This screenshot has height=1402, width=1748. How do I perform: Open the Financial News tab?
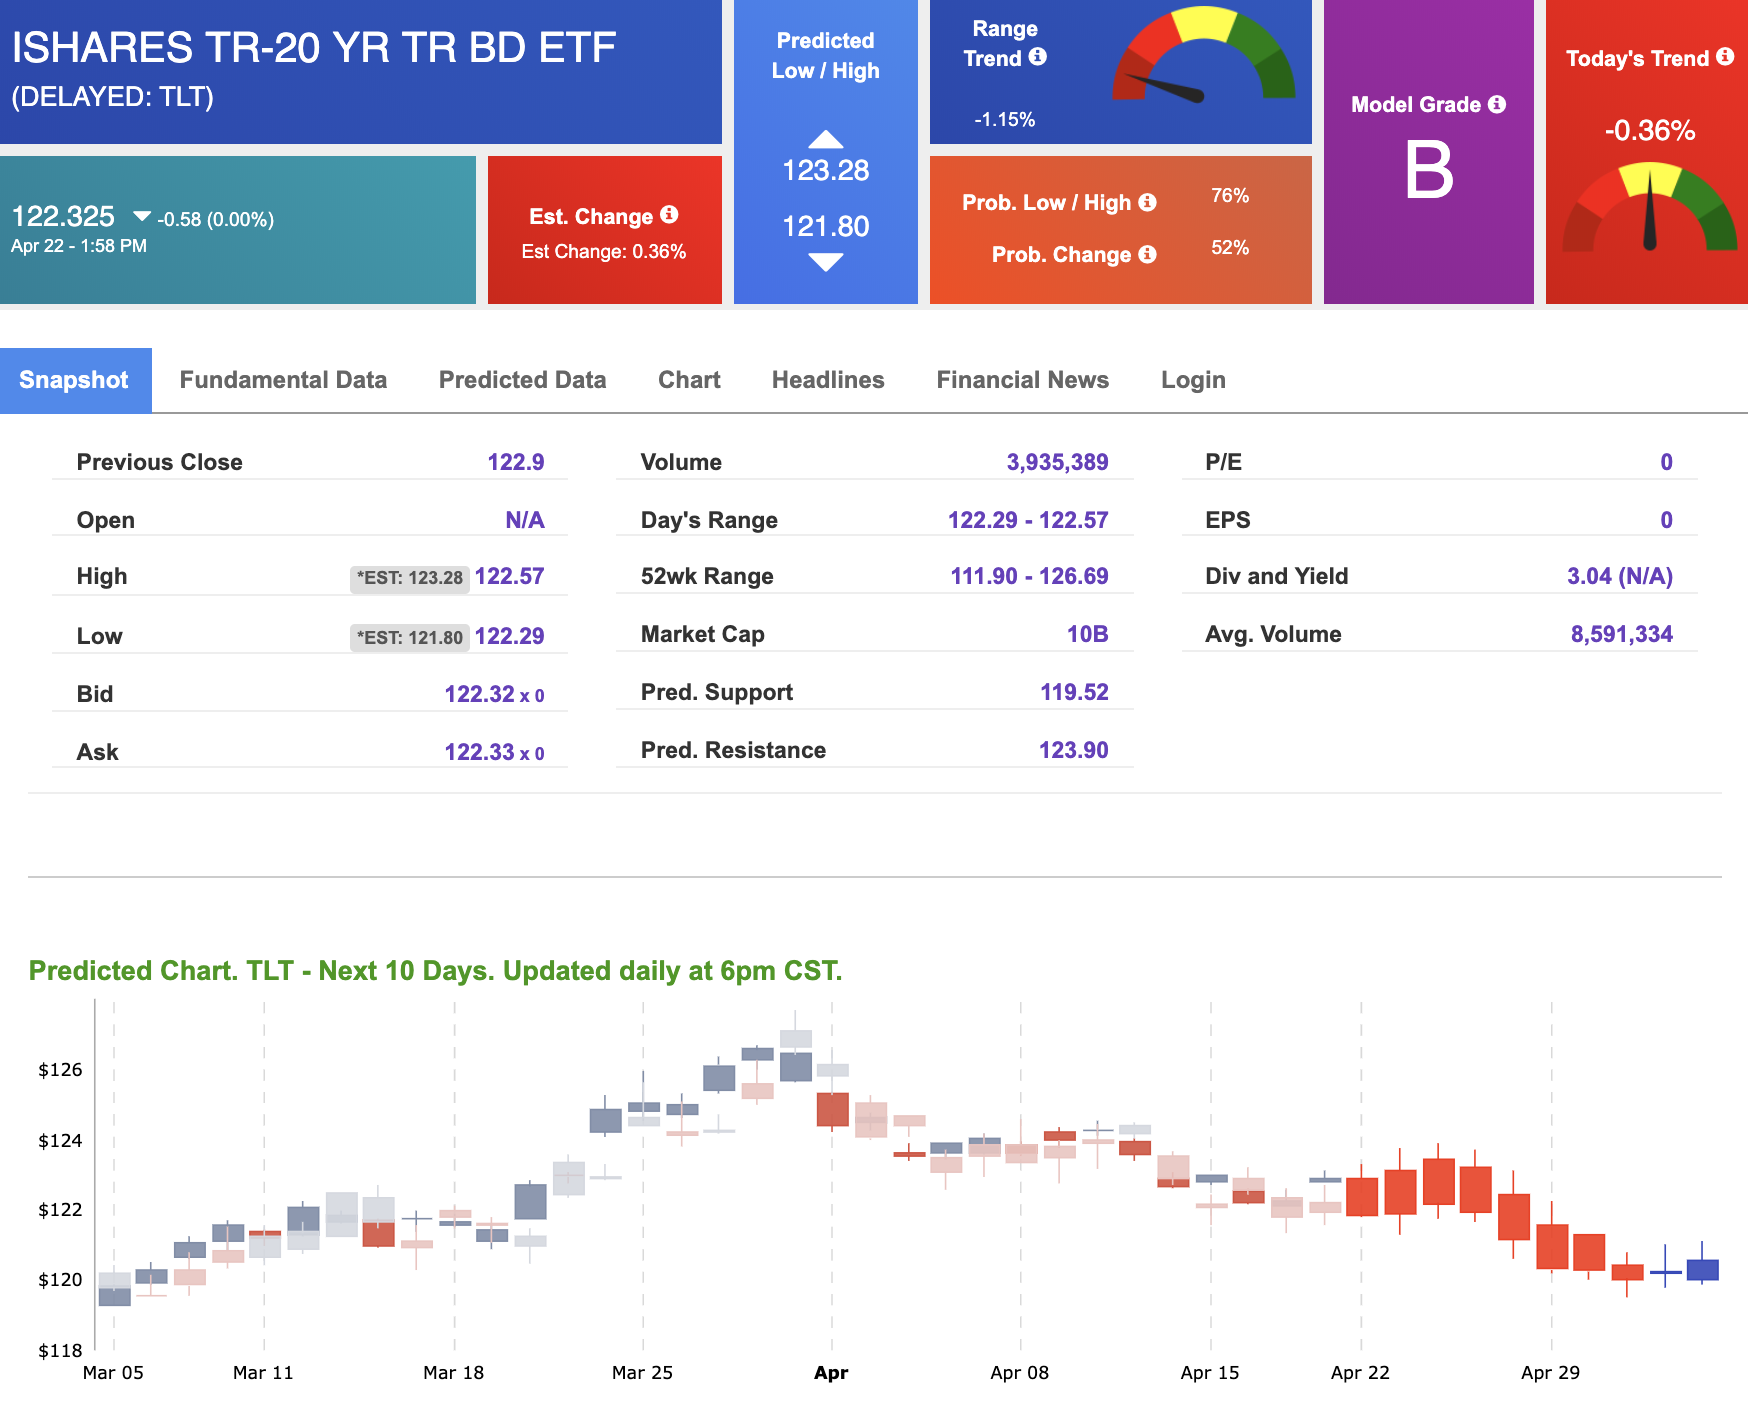(x=1022, y=380)
